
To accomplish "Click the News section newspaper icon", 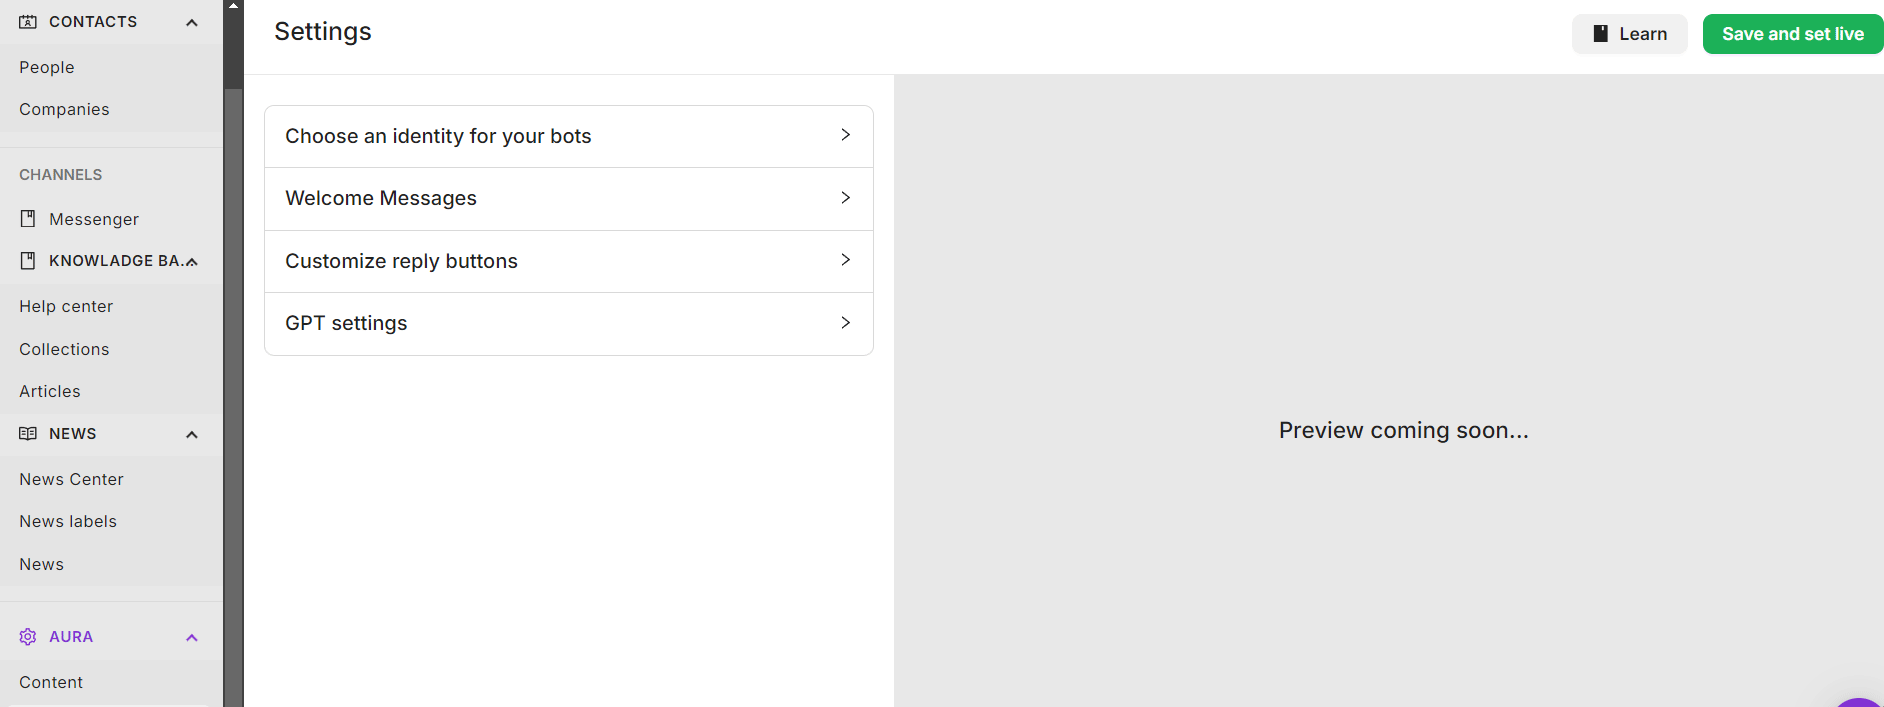I will (28, 434).
